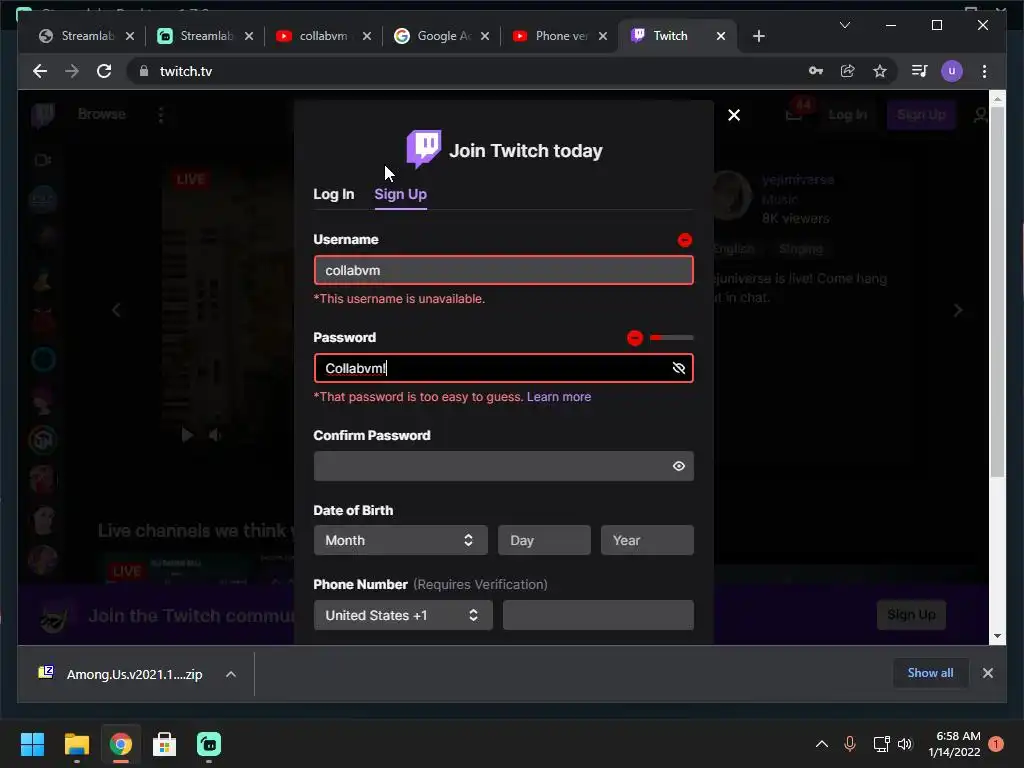1024x768 pixels.
Task: Click the microphone tray icon
Action: pyautogui.click(x=850, y=744)
